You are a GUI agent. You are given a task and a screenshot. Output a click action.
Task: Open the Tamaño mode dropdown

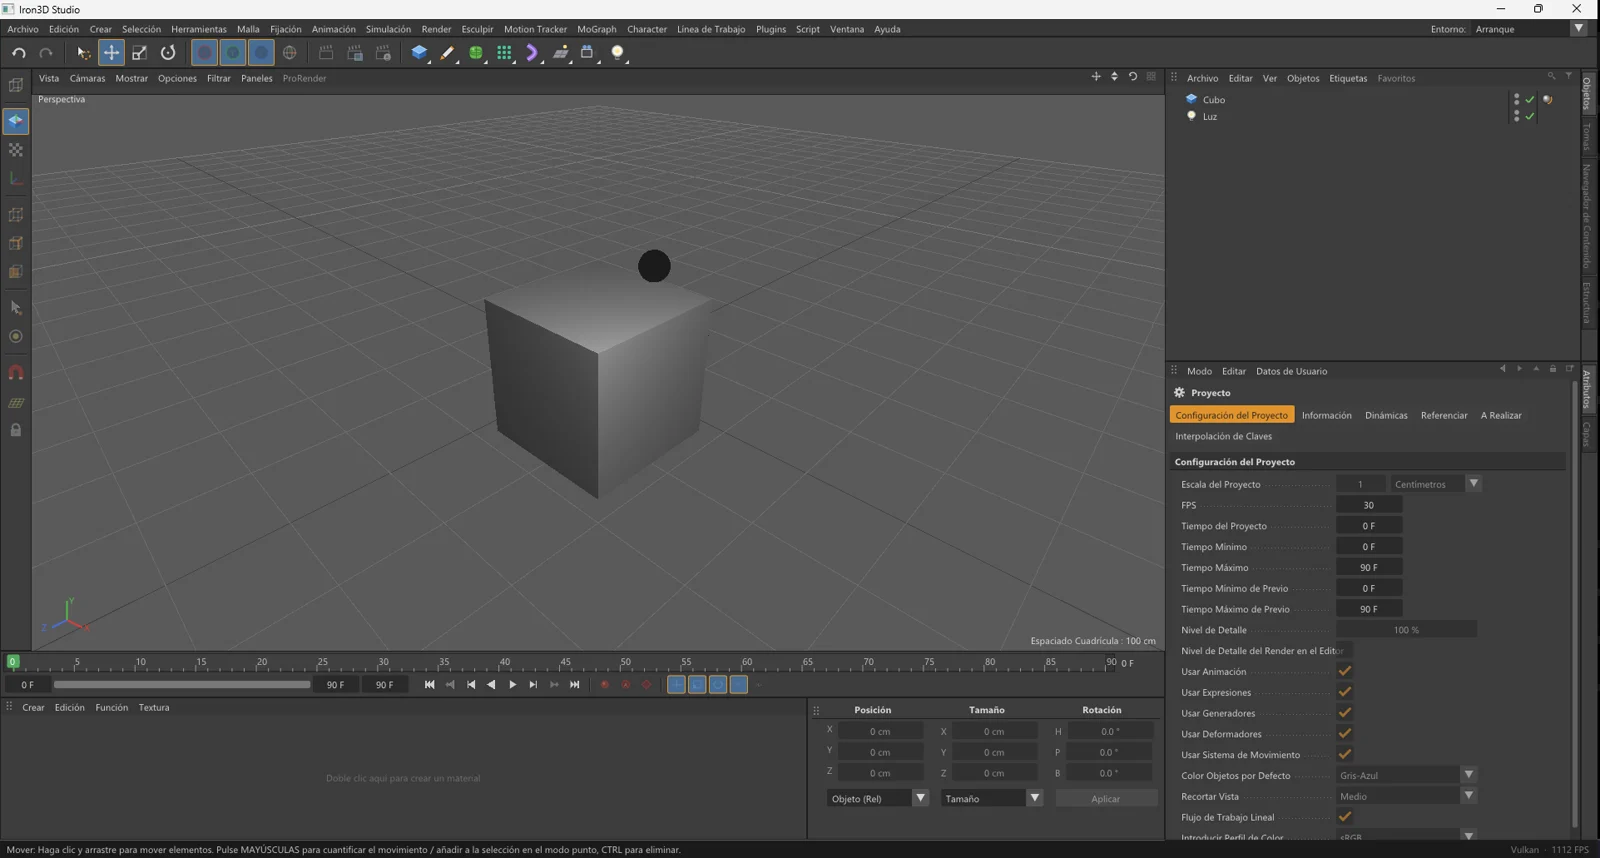tap(992, 798)
